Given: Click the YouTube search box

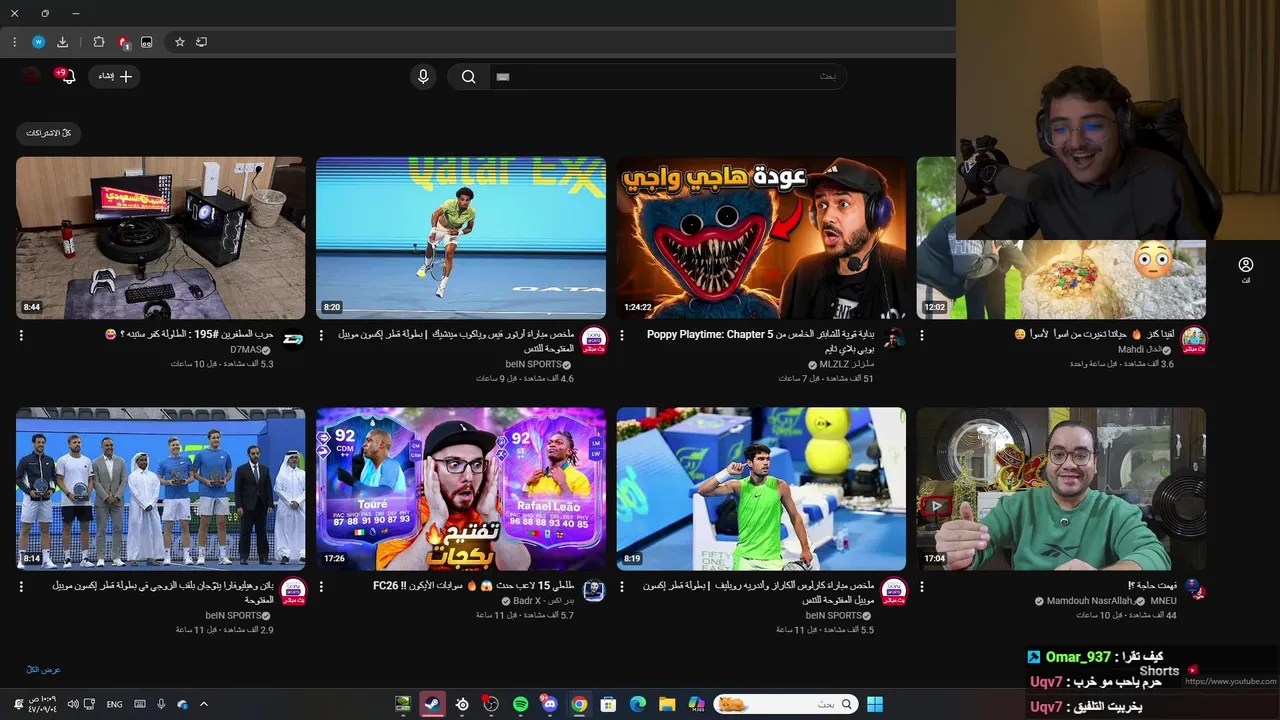Looking at the screenshot, I should pyautogui.click(x=667, y=76).
